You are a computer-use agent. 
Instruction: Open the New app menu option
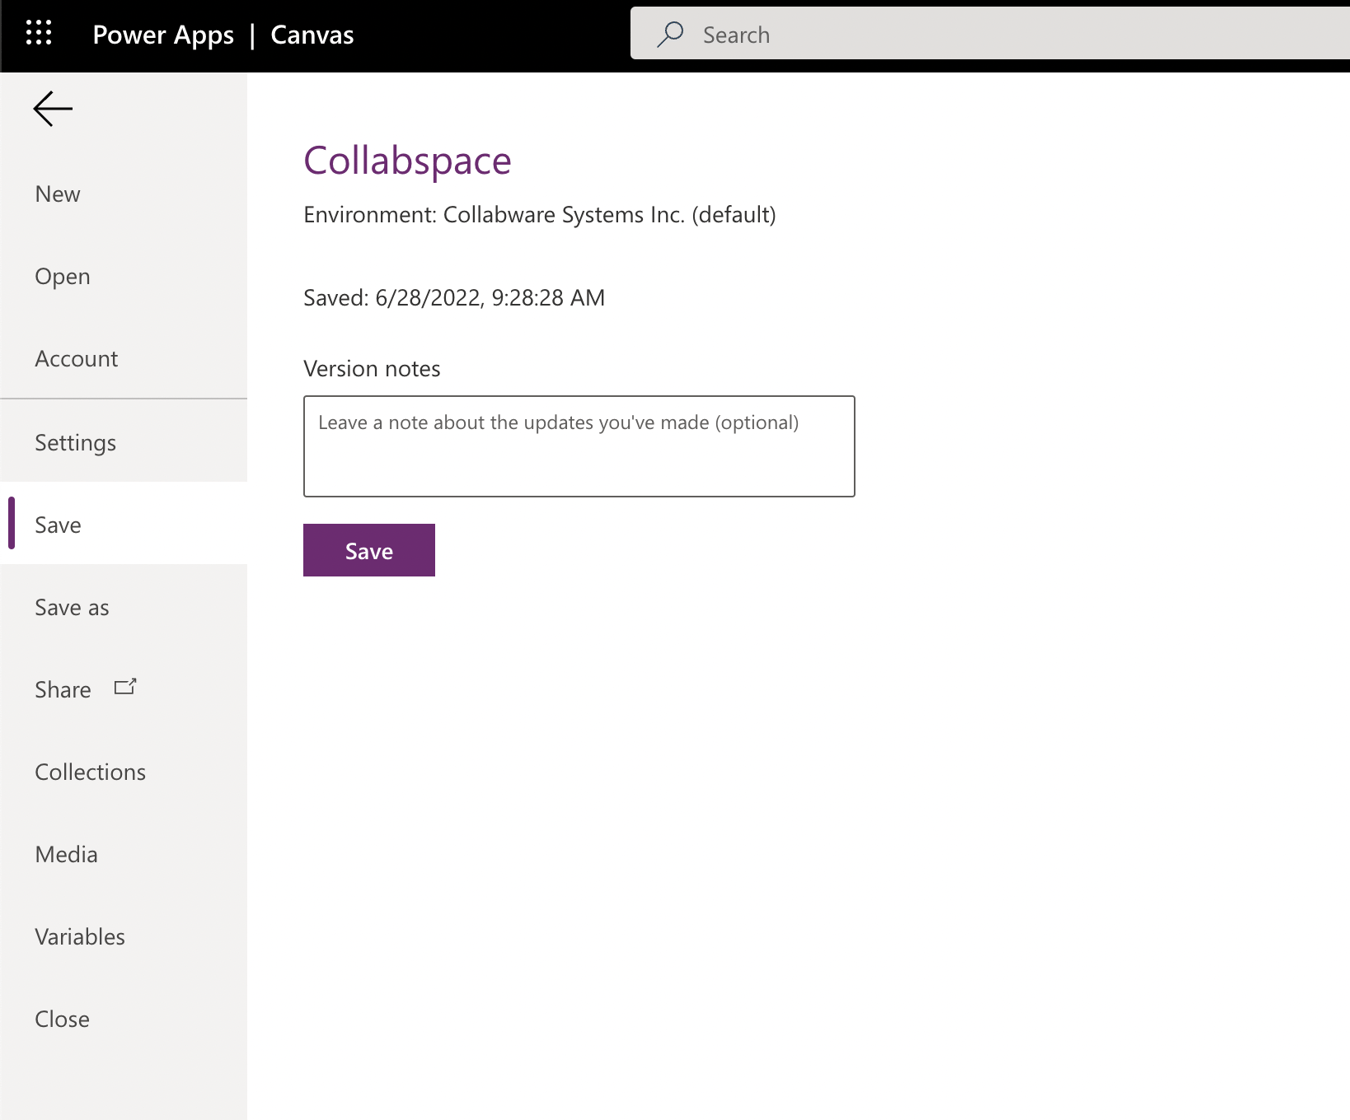pos(57,193)
